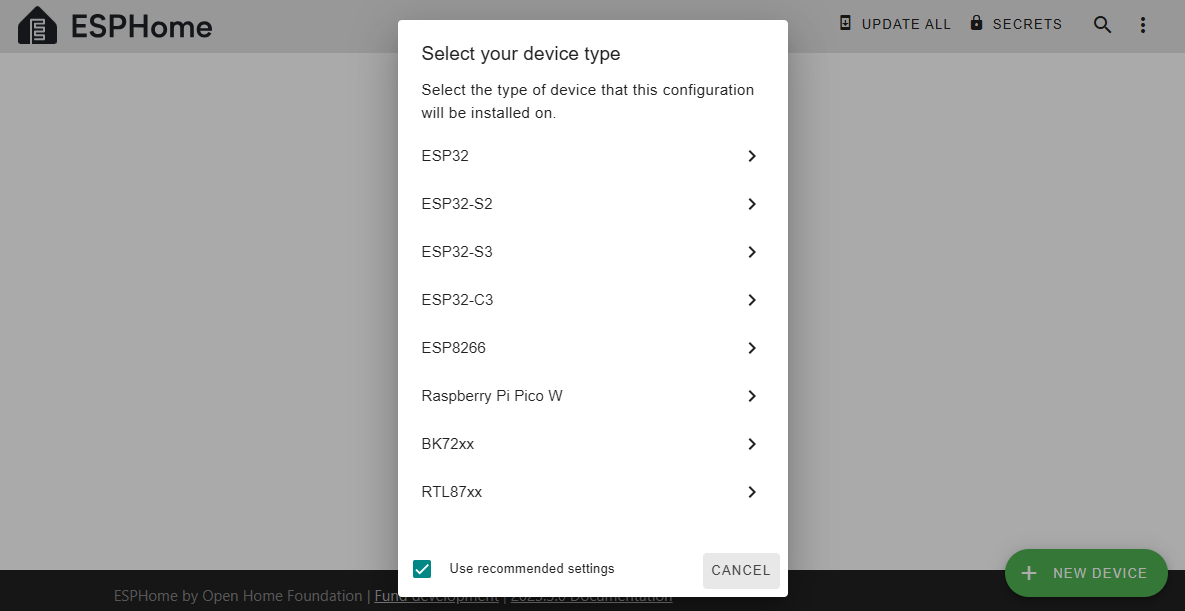The height and width of the screenshot is (611, 1185).
Task: Click the chevron arrow beside ESP32
Action: point(752,156)
